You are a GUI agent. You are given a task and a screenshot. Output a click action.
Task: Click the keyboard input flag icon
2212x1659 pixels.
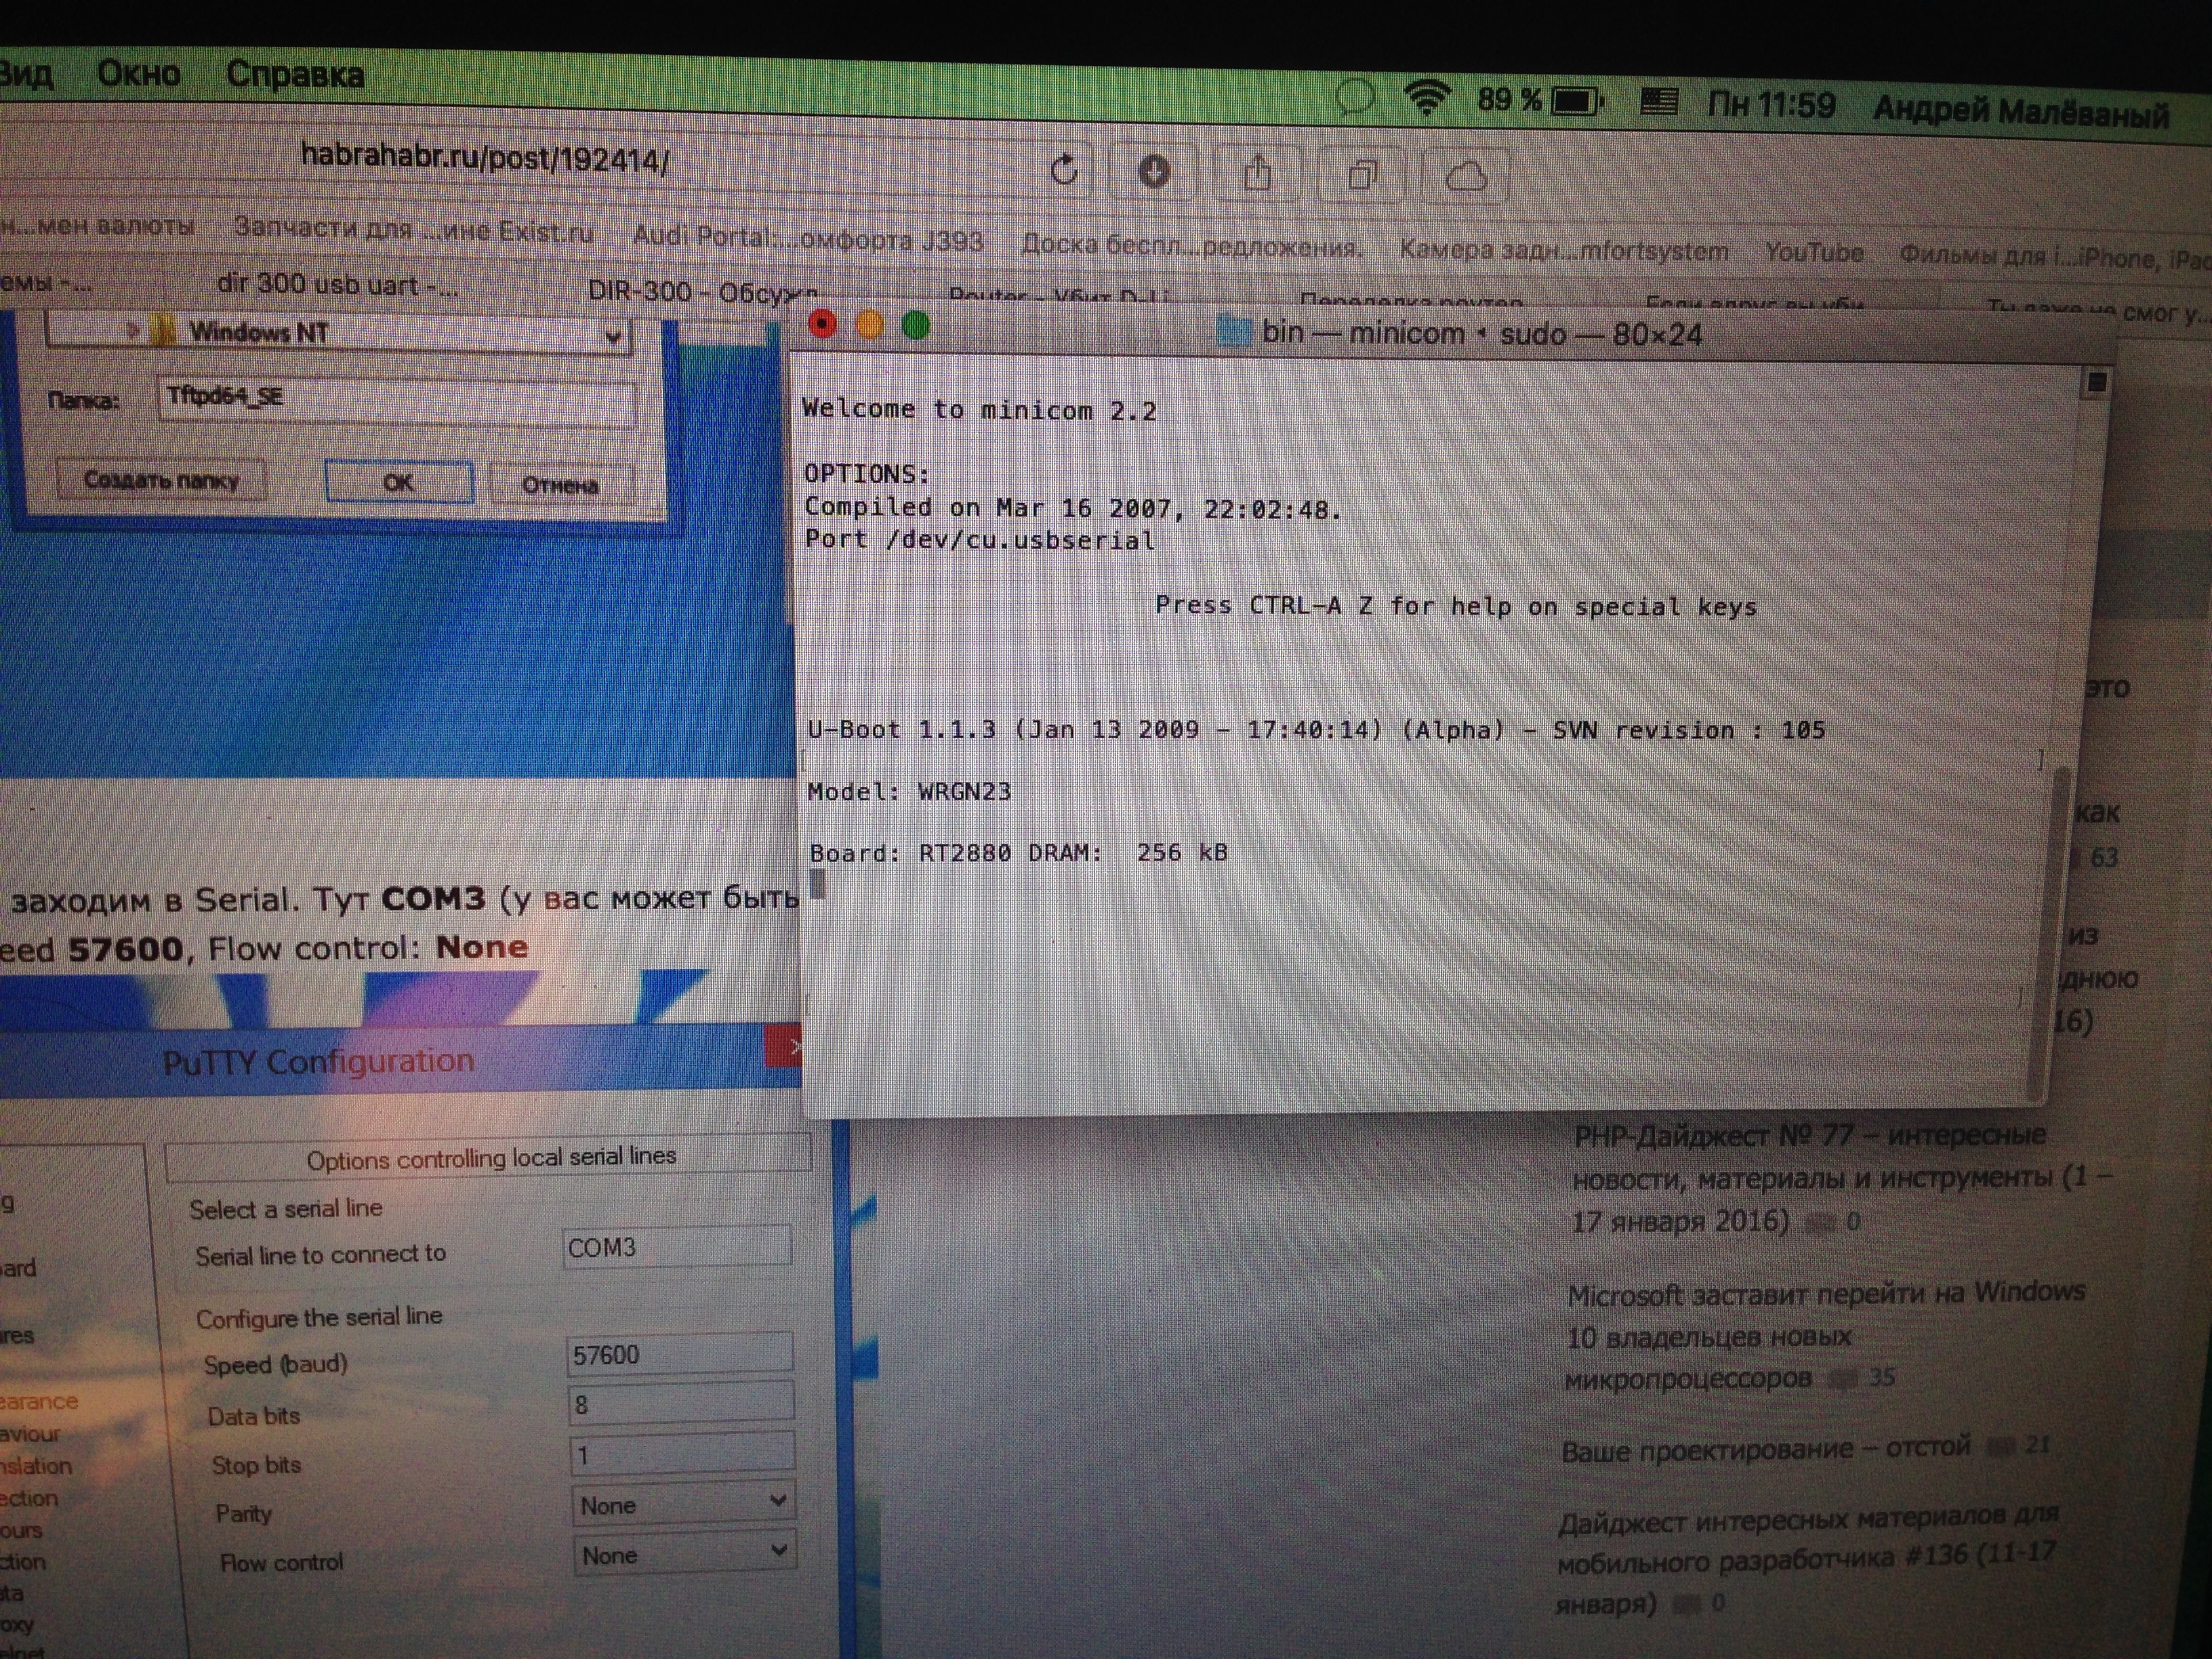1659,102
